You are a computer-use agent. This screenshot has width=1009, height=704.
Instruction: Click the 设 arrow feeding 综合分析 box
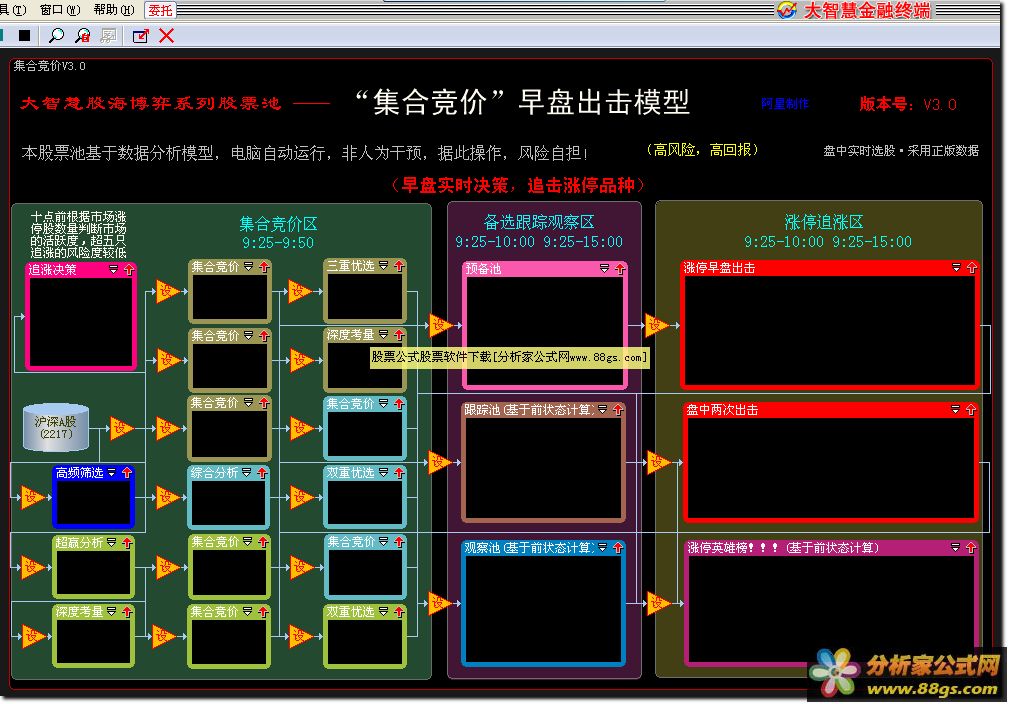point(166,497)
